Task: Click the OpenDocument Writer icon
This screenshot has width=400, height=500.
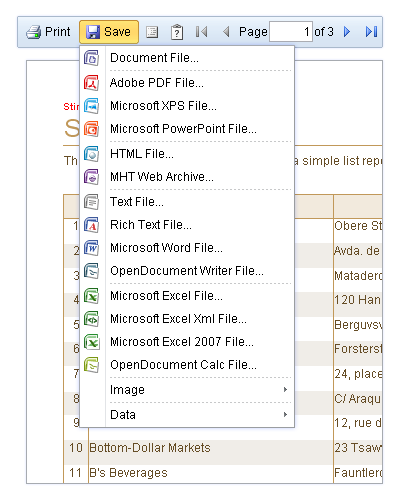Action: [x=91, y=271]
